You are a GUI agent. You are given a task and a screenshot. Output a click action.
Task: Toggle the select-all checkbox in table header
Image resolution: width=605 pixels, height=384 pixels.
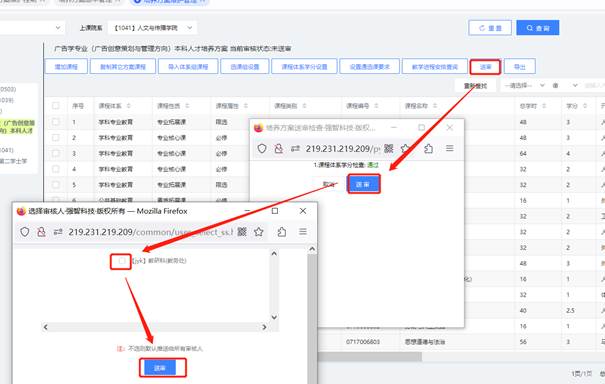coord(56,106)
